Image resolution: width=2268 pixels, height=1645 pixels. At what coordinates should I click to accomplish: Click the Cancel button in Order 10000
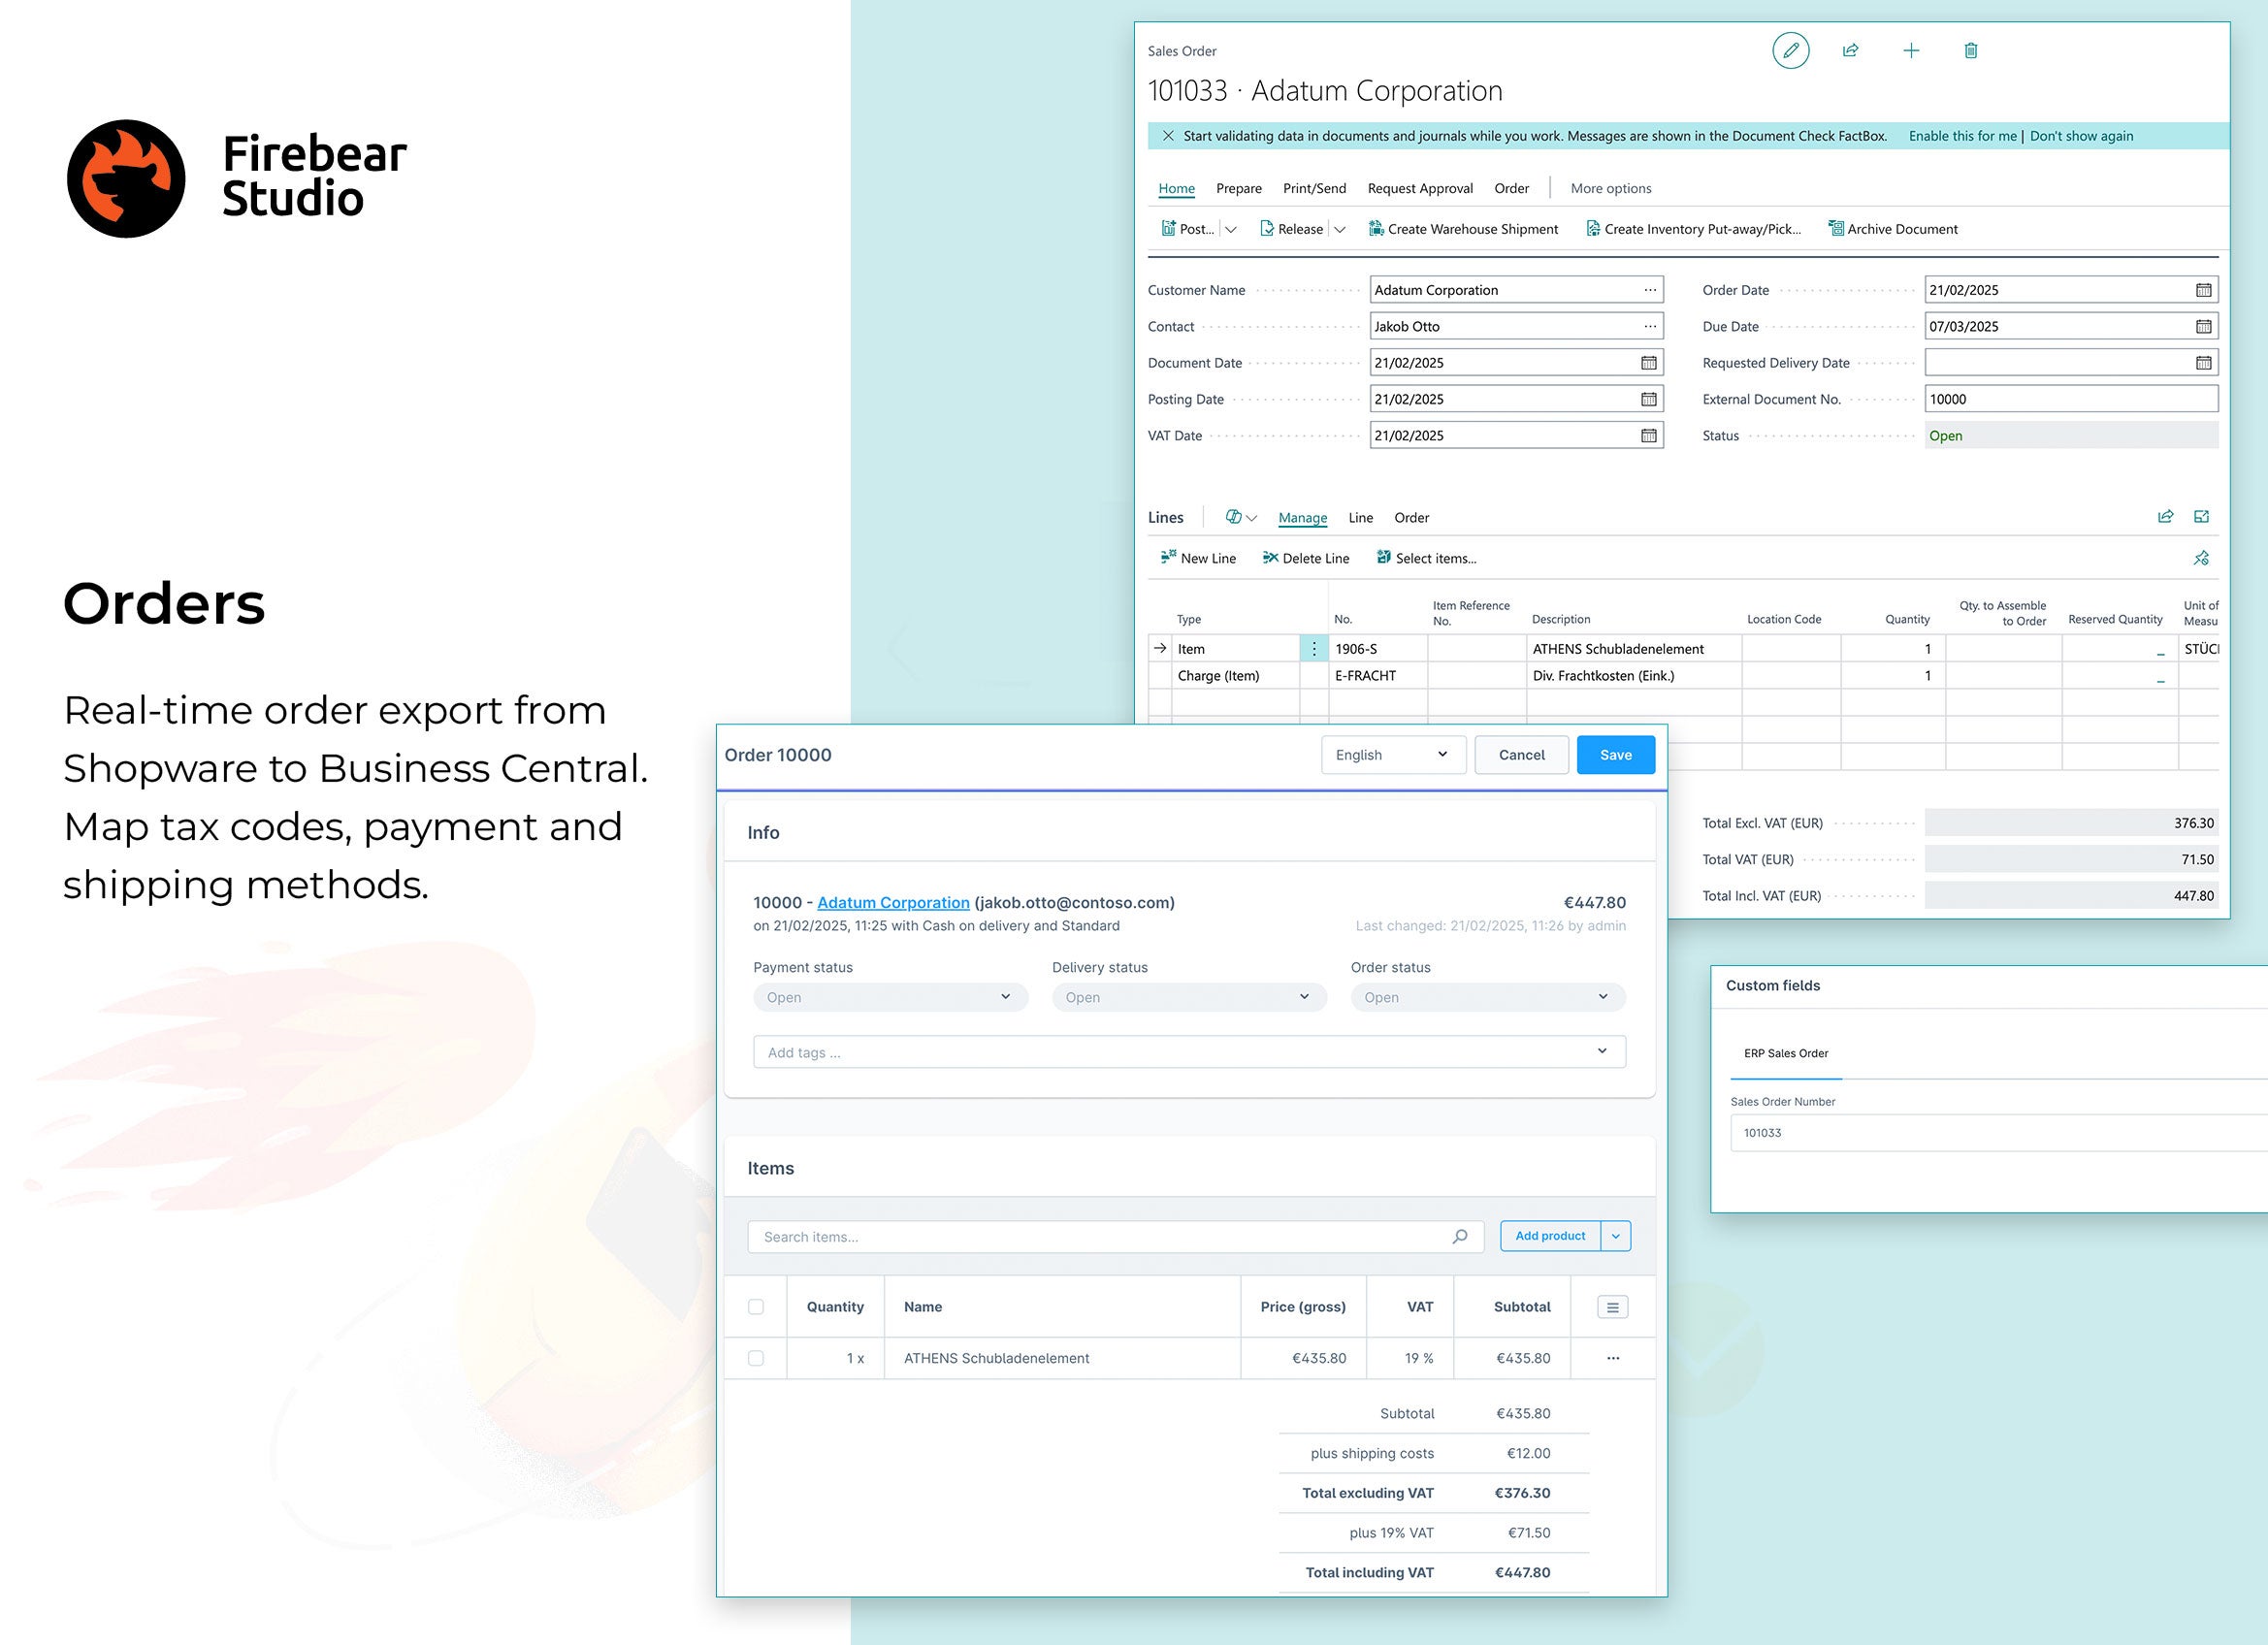tap(1521, 755)
